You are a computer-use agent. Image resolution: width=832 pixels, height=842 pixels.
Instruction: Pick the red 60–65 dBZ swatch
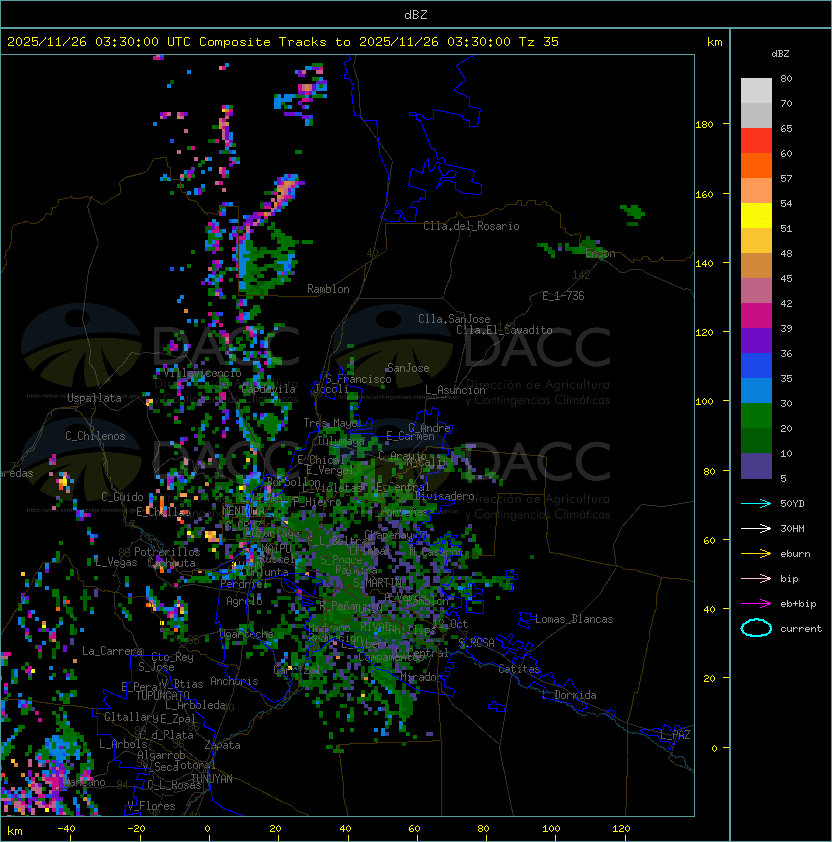[x=756, y=141]
